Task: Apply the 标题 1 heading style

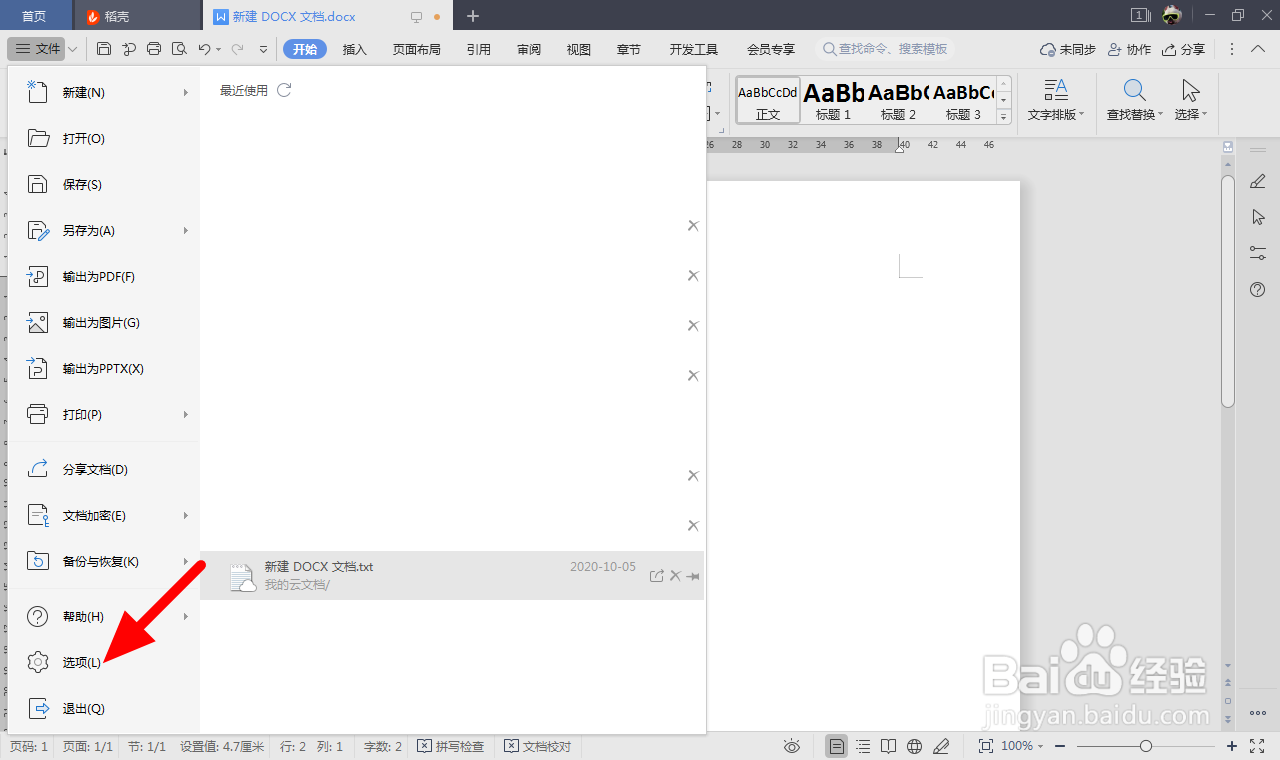Action: coord(833,100)
